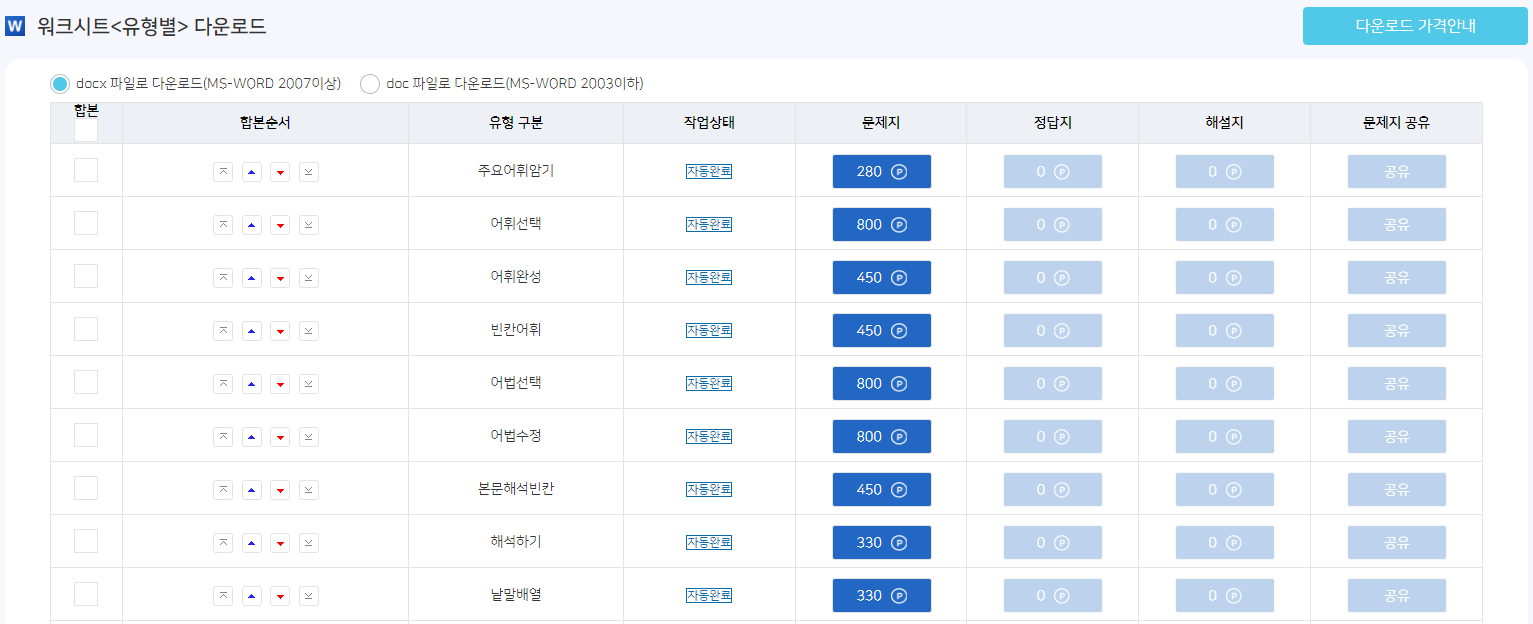This screenshot has width=1533, height=624.
Task: Send 빈칸어휘 row to the bottom
Action: [309, 331]
